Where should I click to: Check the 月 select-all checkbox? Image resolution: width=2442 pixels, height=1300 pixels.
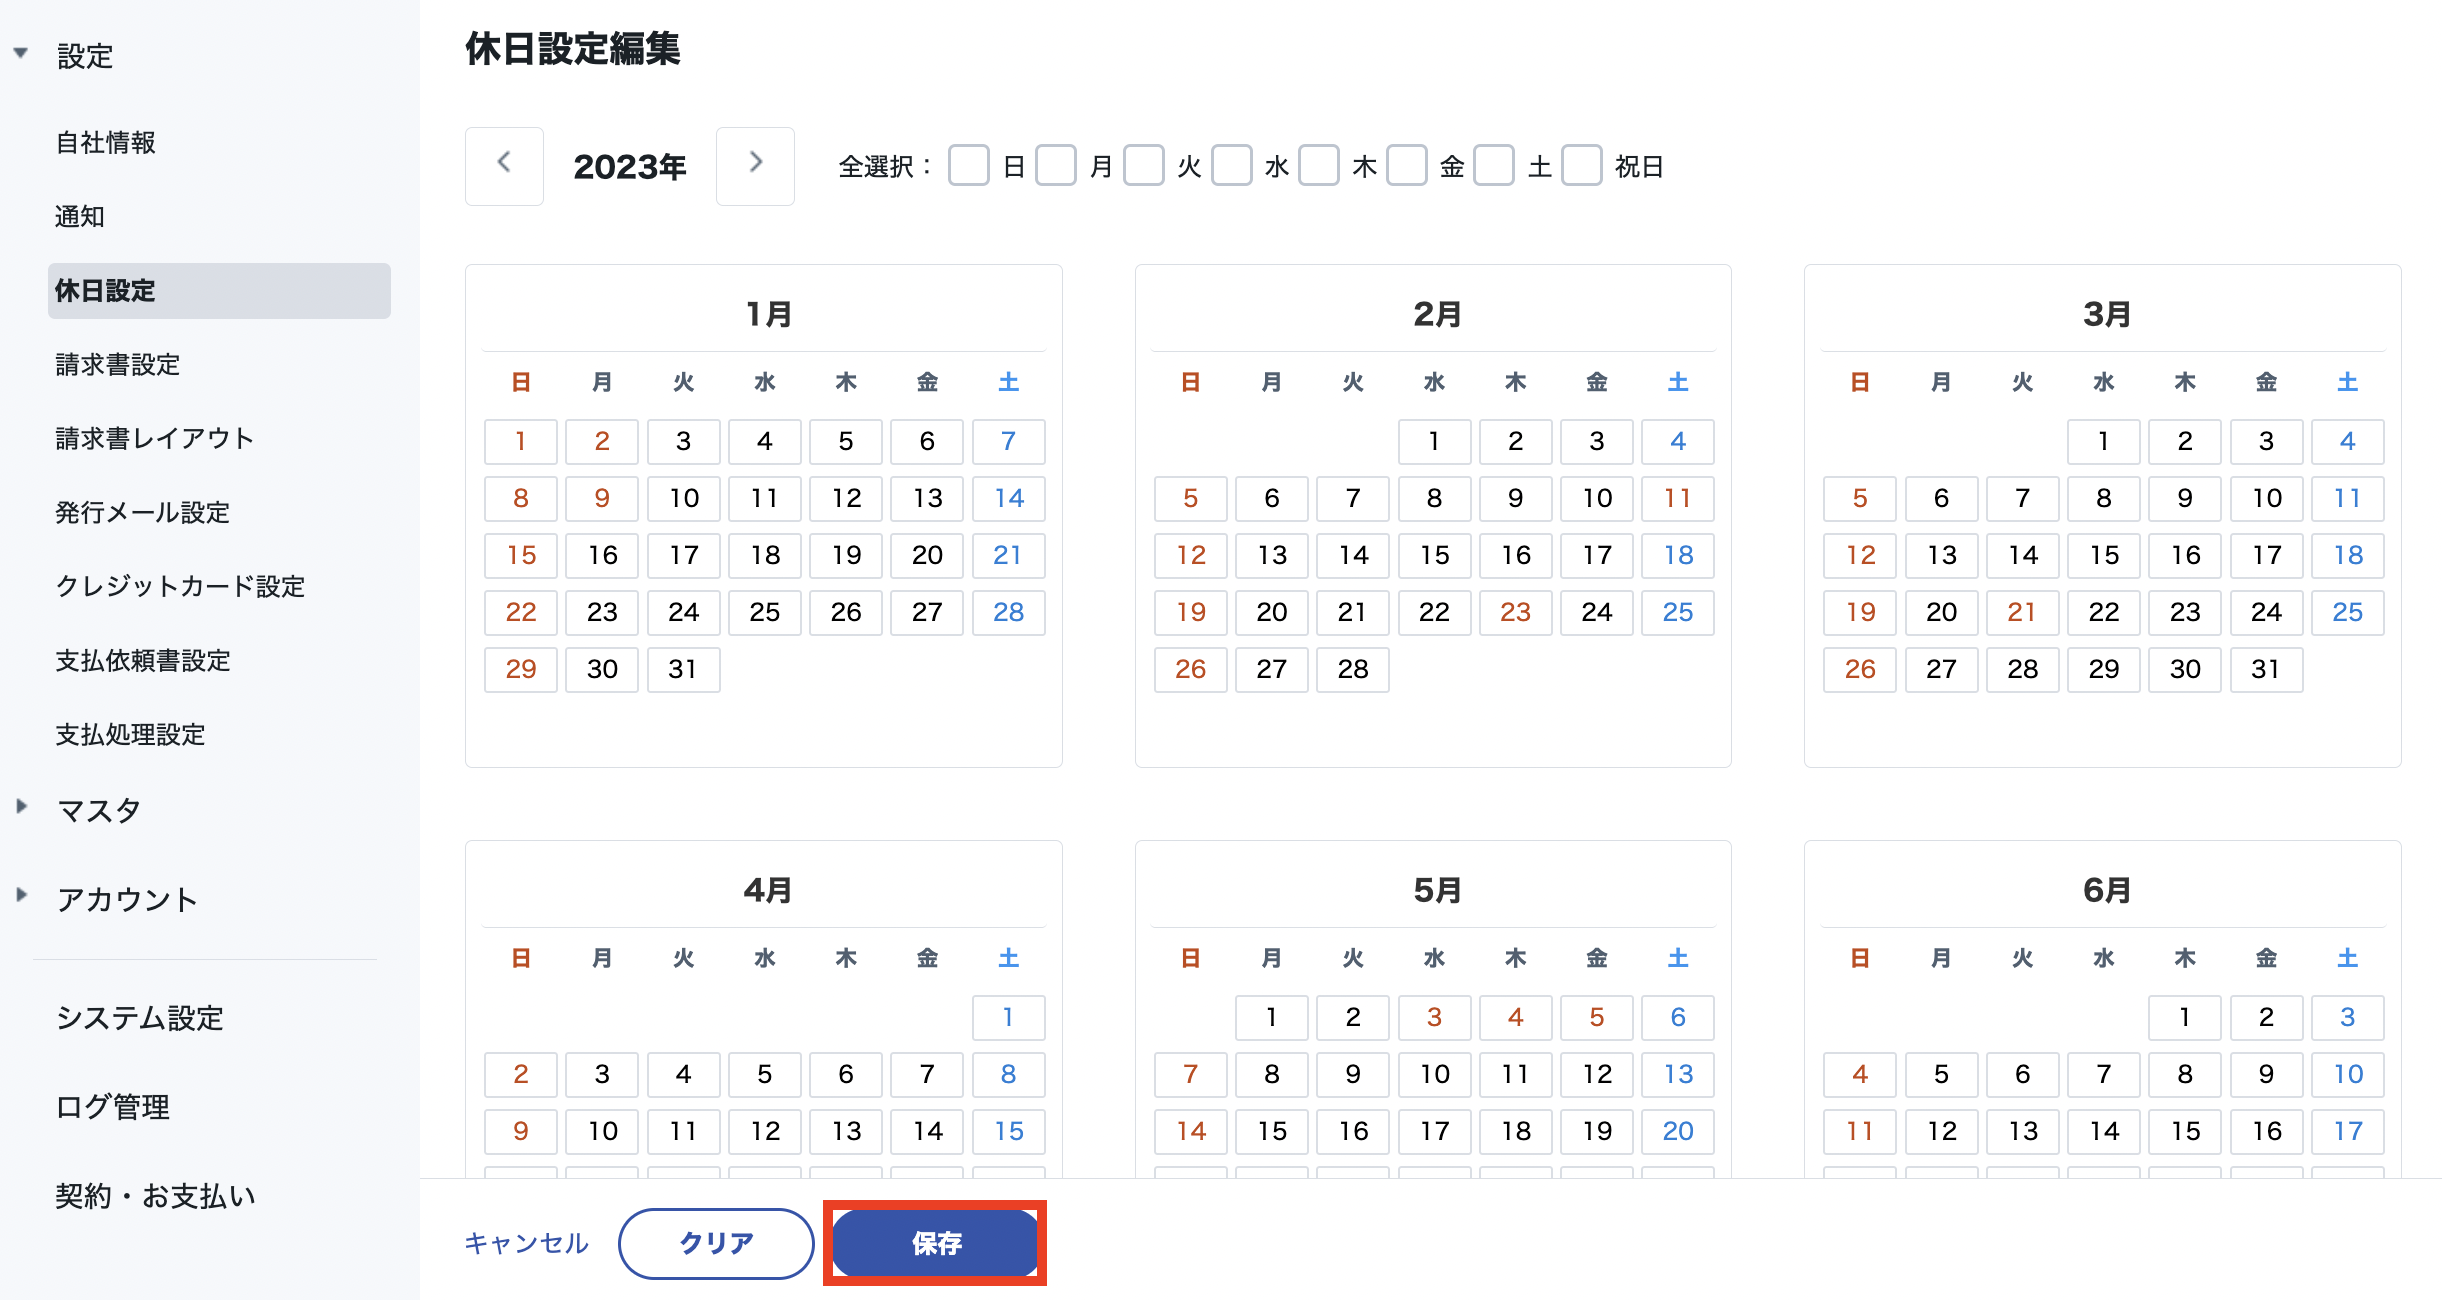pos(1056,166)
